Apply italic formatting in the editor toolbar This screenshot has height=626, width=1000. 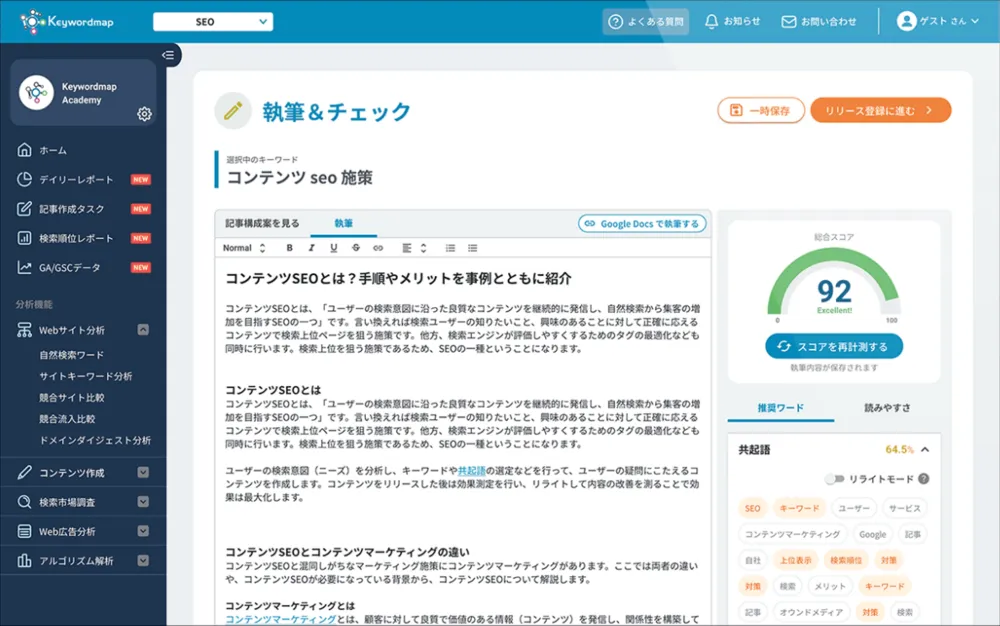(312, 248)
